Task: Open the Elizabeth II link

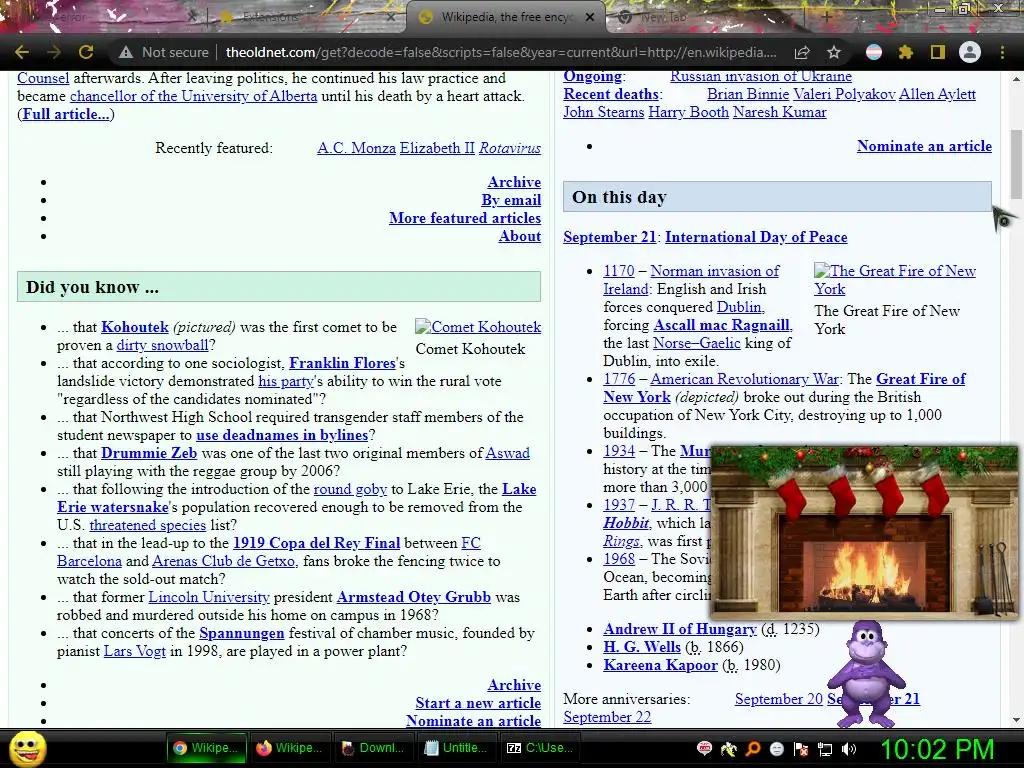Action: click(437, 148)
